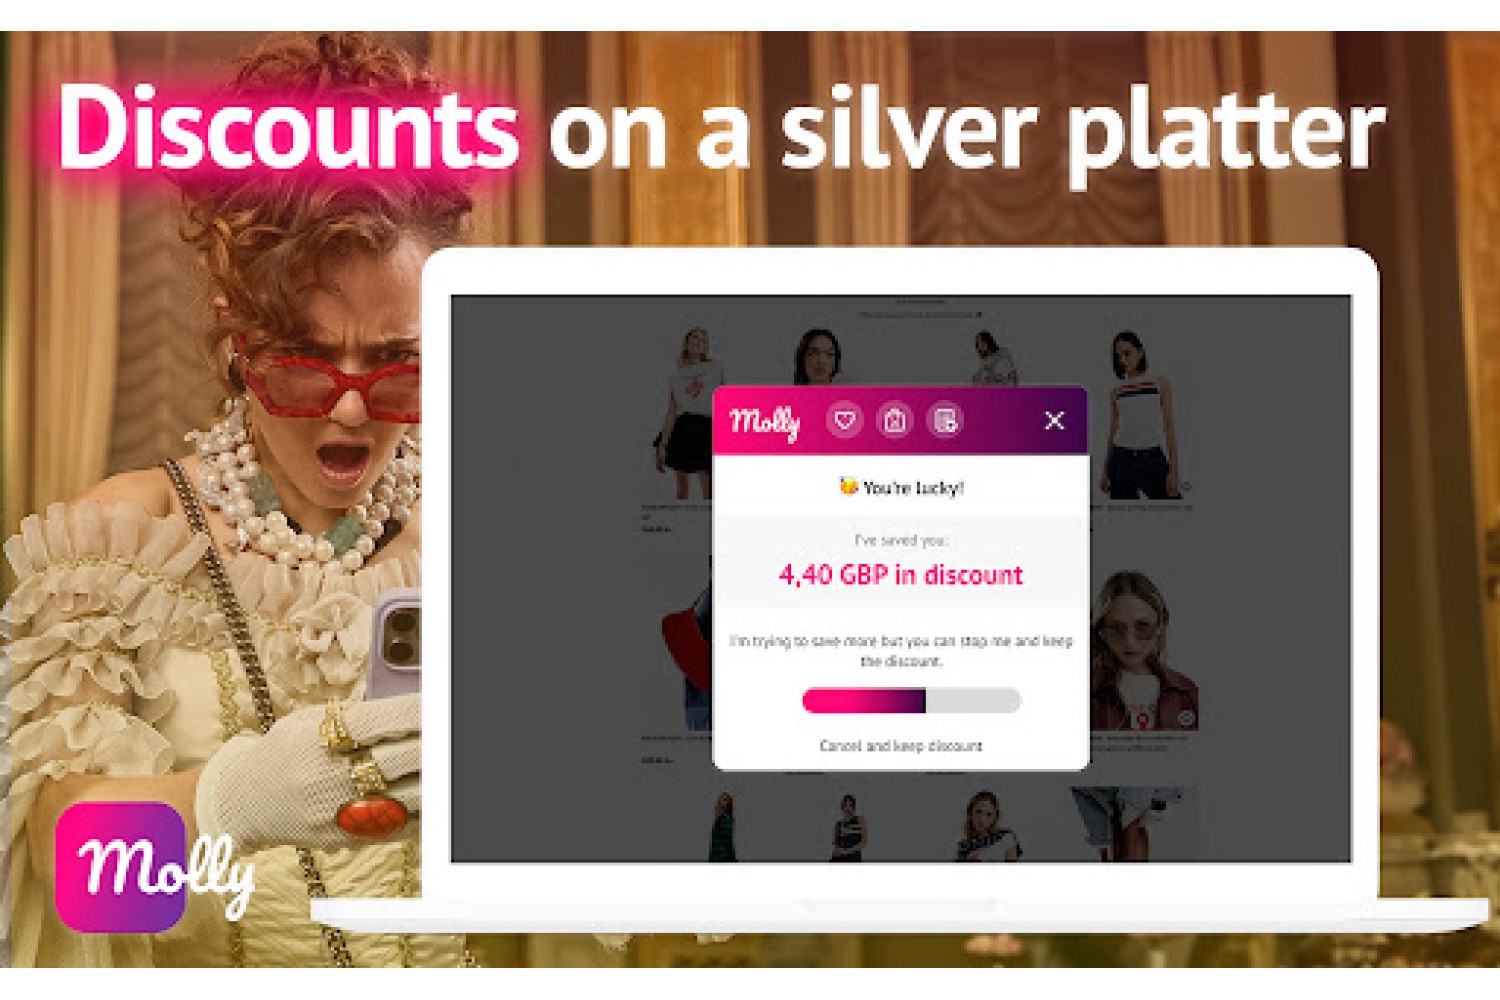Open the coupon list icon in Molly header
Screen dimensions: 1500x1000
[945, 421]
